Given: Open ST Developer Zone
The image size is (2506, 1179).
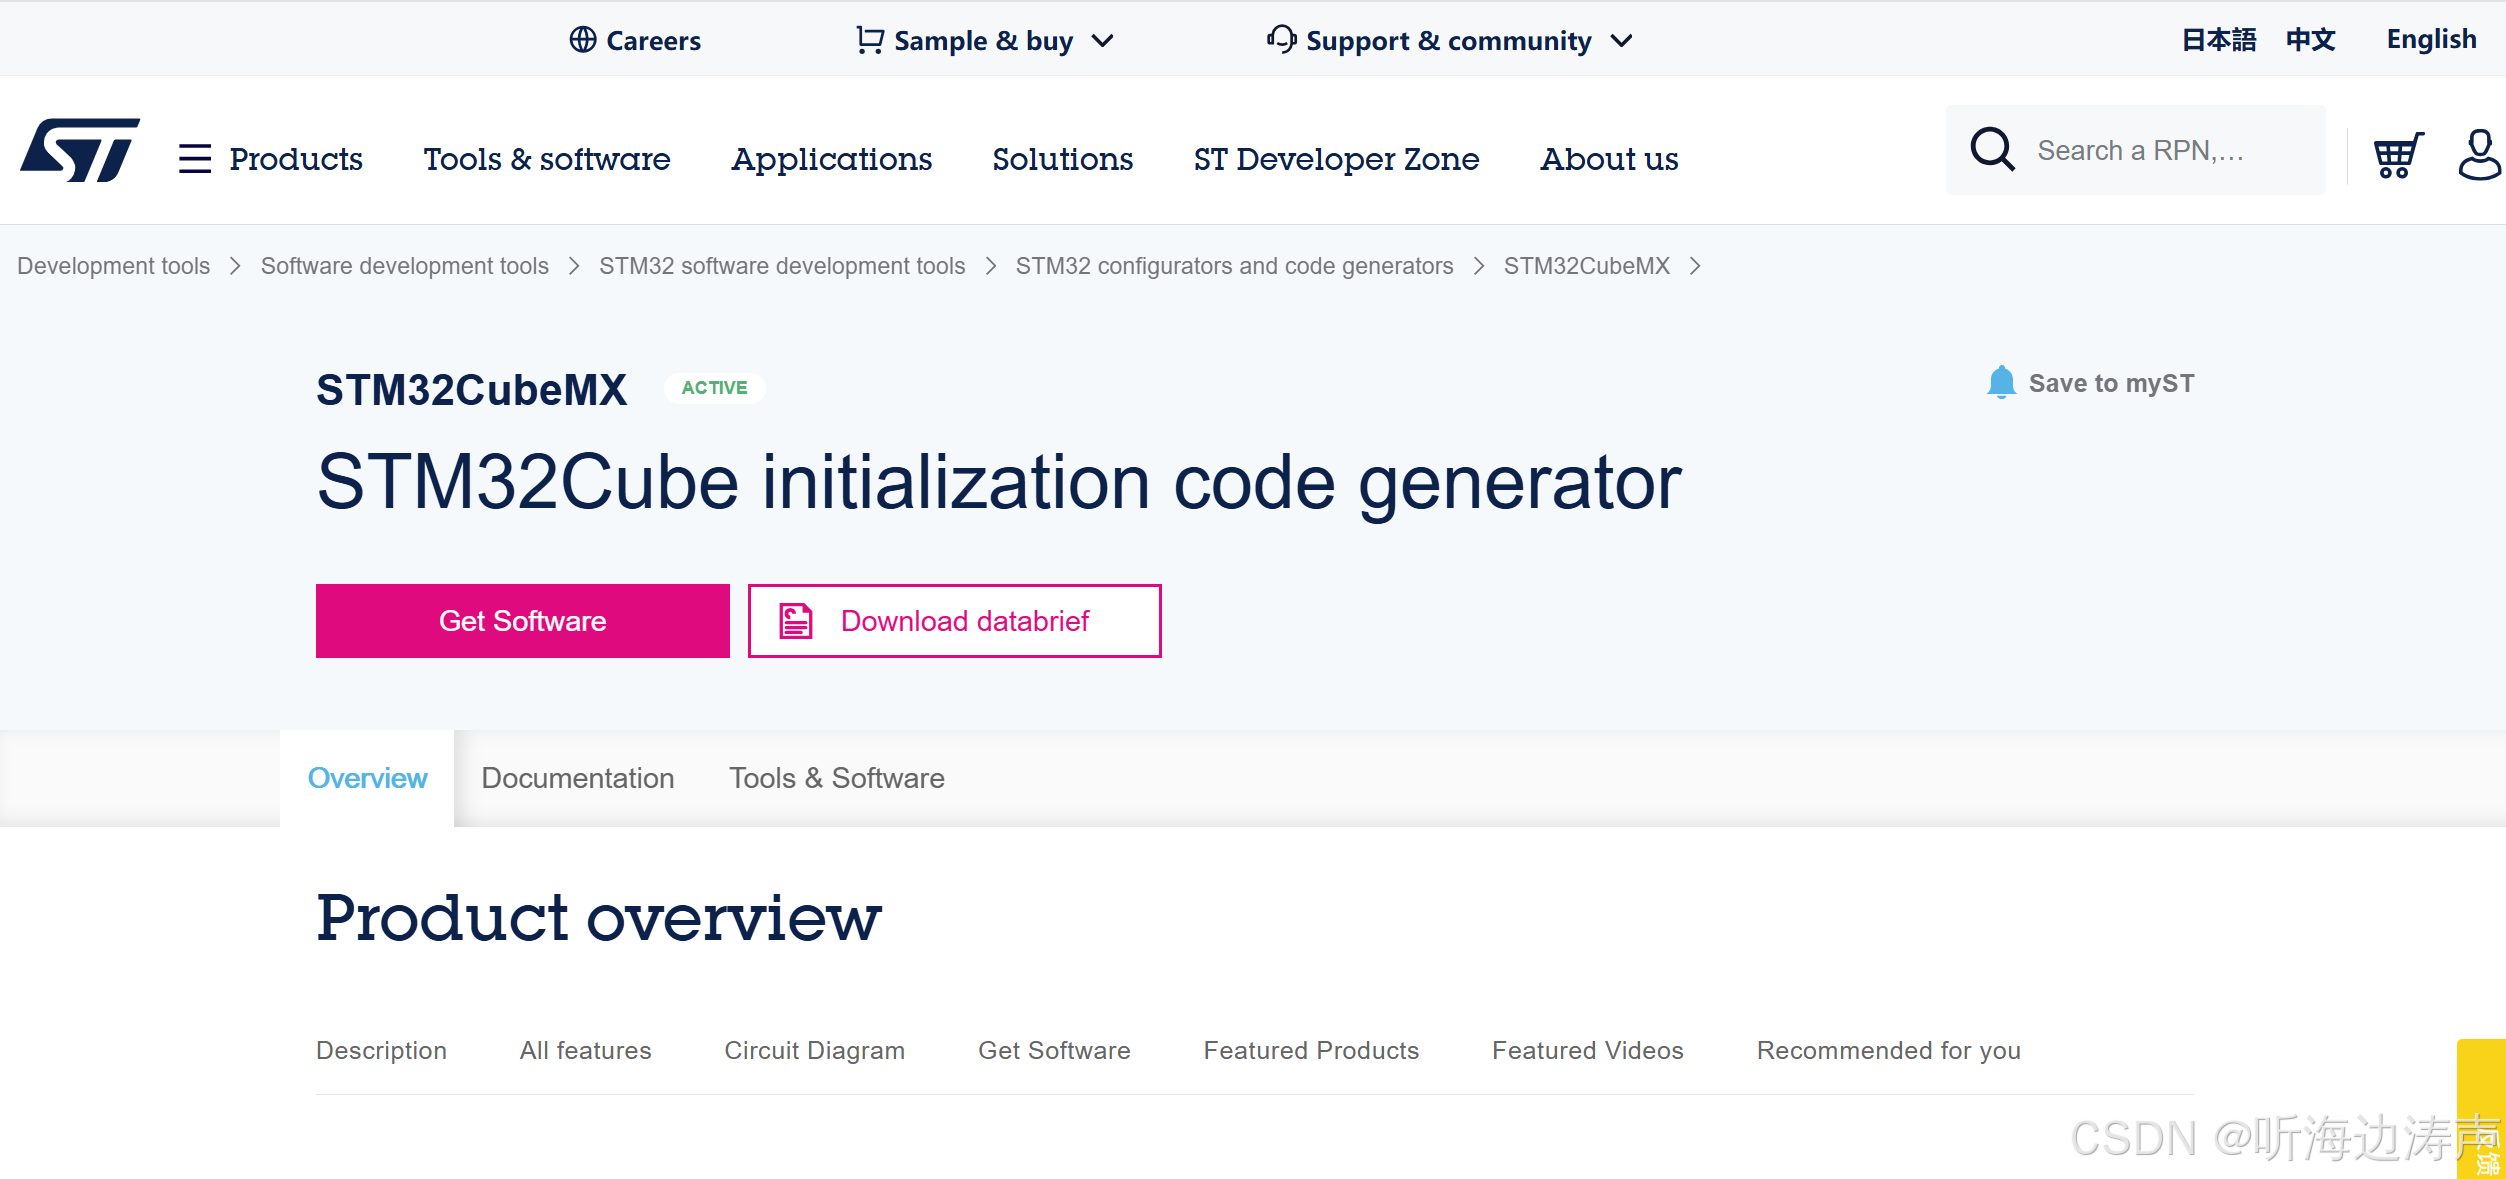Looking at the screenshot, I should coord(1337,159).
